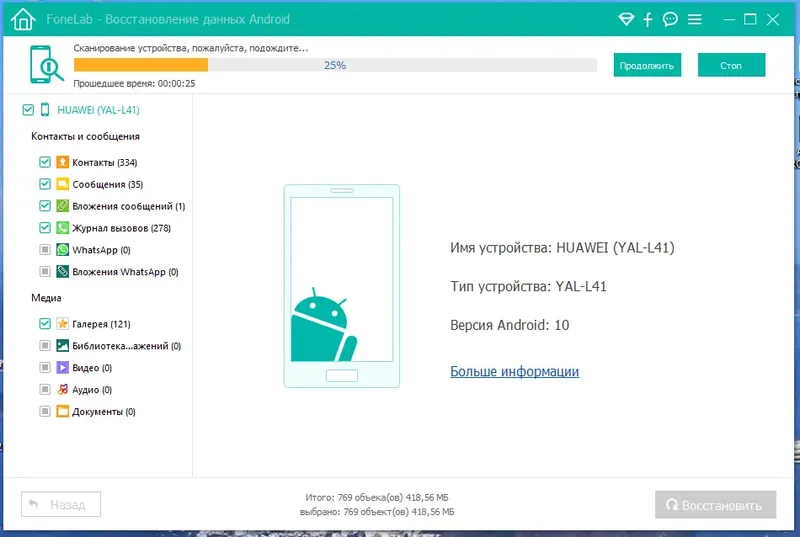800x537 pixels.
Task: Uncheck the Галерея (121) checkbox
Action: pos(45,324)
